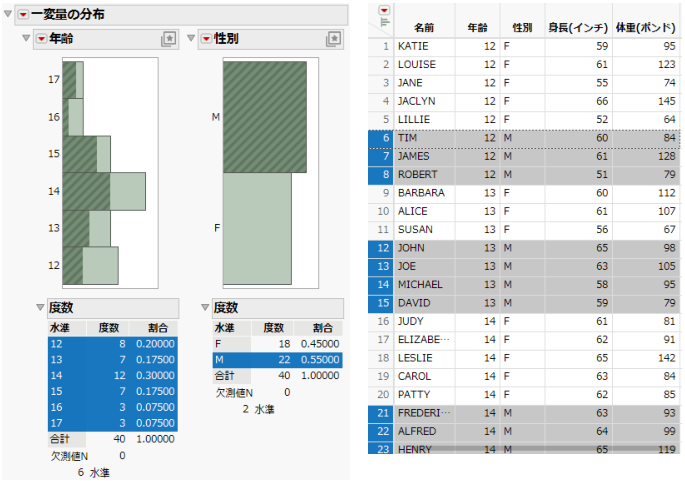Screen dimensions: 685x481
Task: Click the BARBARA name cell
Action: click(x=425, y=193)
